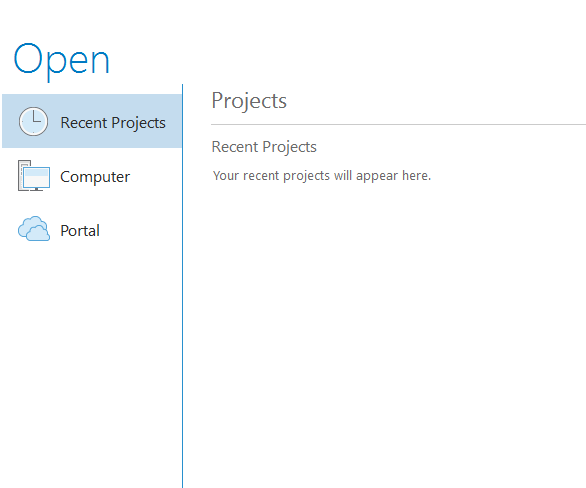
Task: Click the Computer monitor icon
Action: click(34, 176)
